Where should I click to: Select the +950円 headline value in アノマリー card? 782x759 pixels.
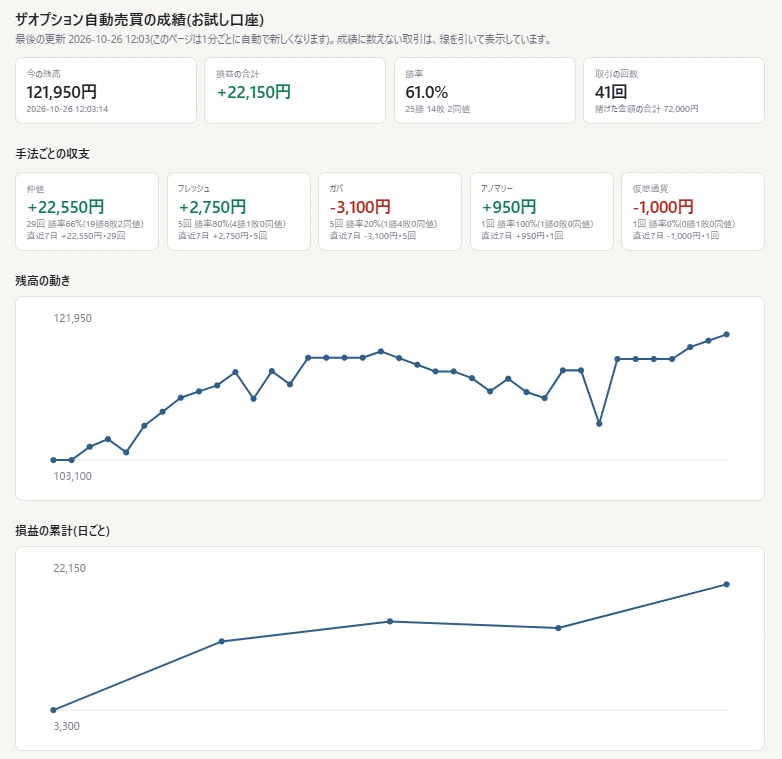click(509, 206)
